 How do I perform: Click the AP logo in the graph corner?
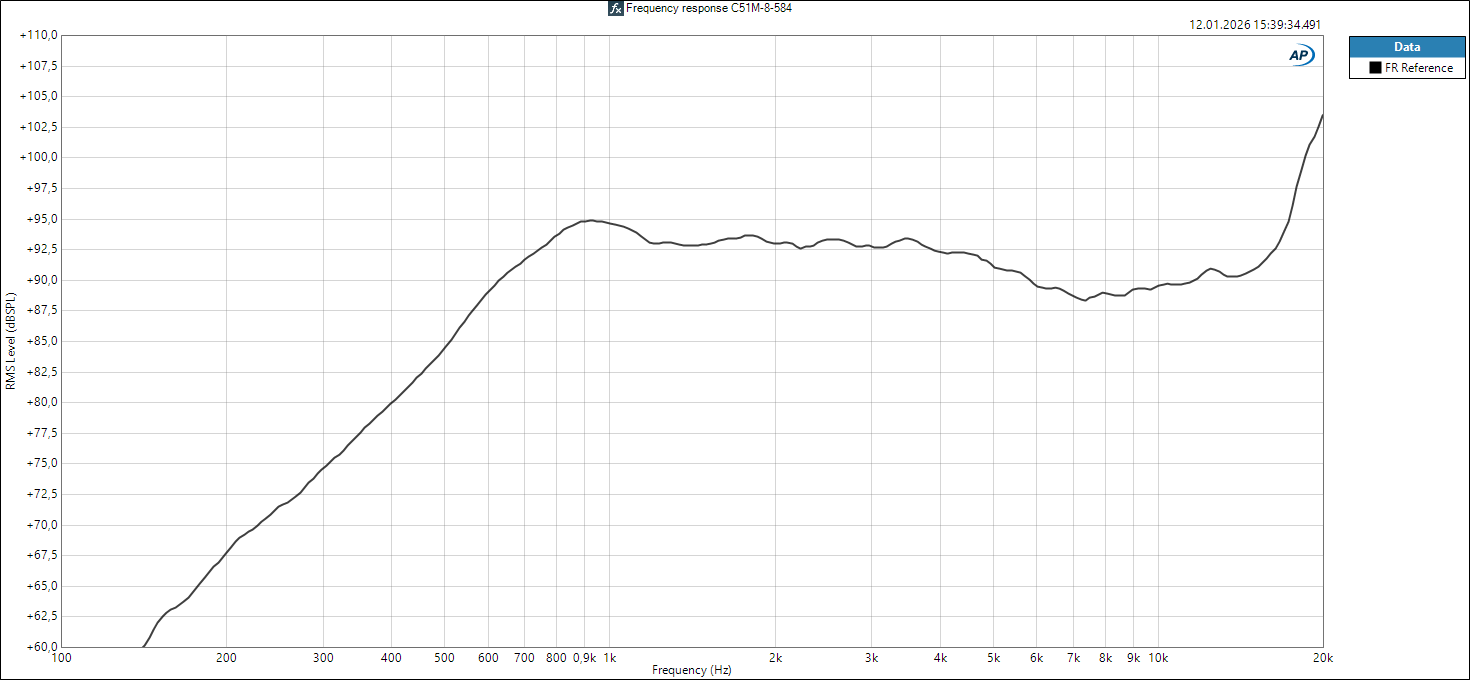pyautogui.click(x=1301, y=57)
